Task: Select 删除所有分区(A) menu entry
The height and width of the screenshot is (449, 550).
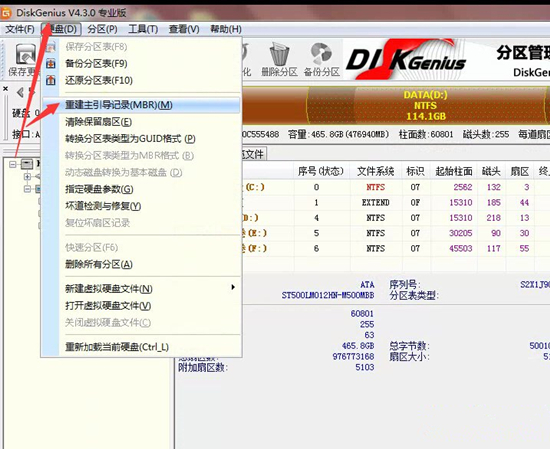Action: pos(141,264)
